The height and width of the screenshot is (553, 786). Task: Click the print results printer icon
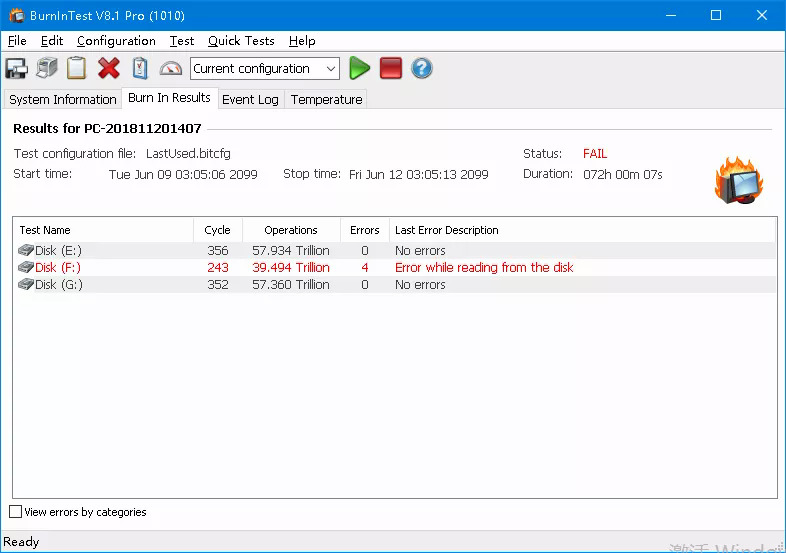tap(47, 69)
